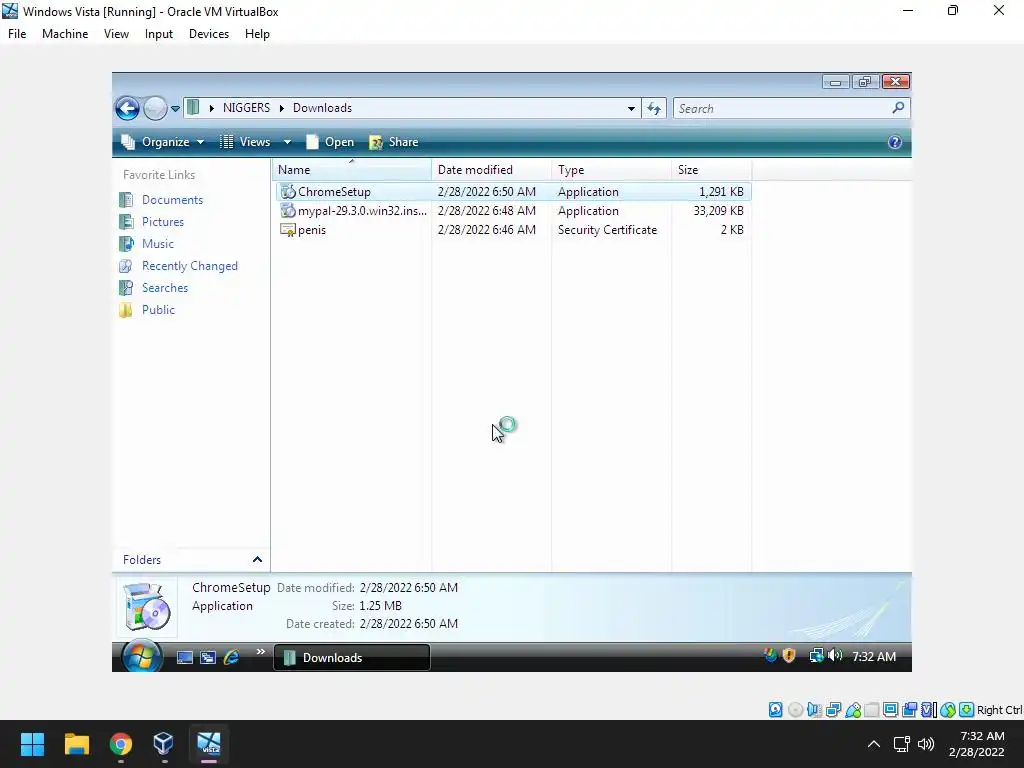Select the ChromeSetup file icon
1024x768 pixels.
[x=288, y=191]
